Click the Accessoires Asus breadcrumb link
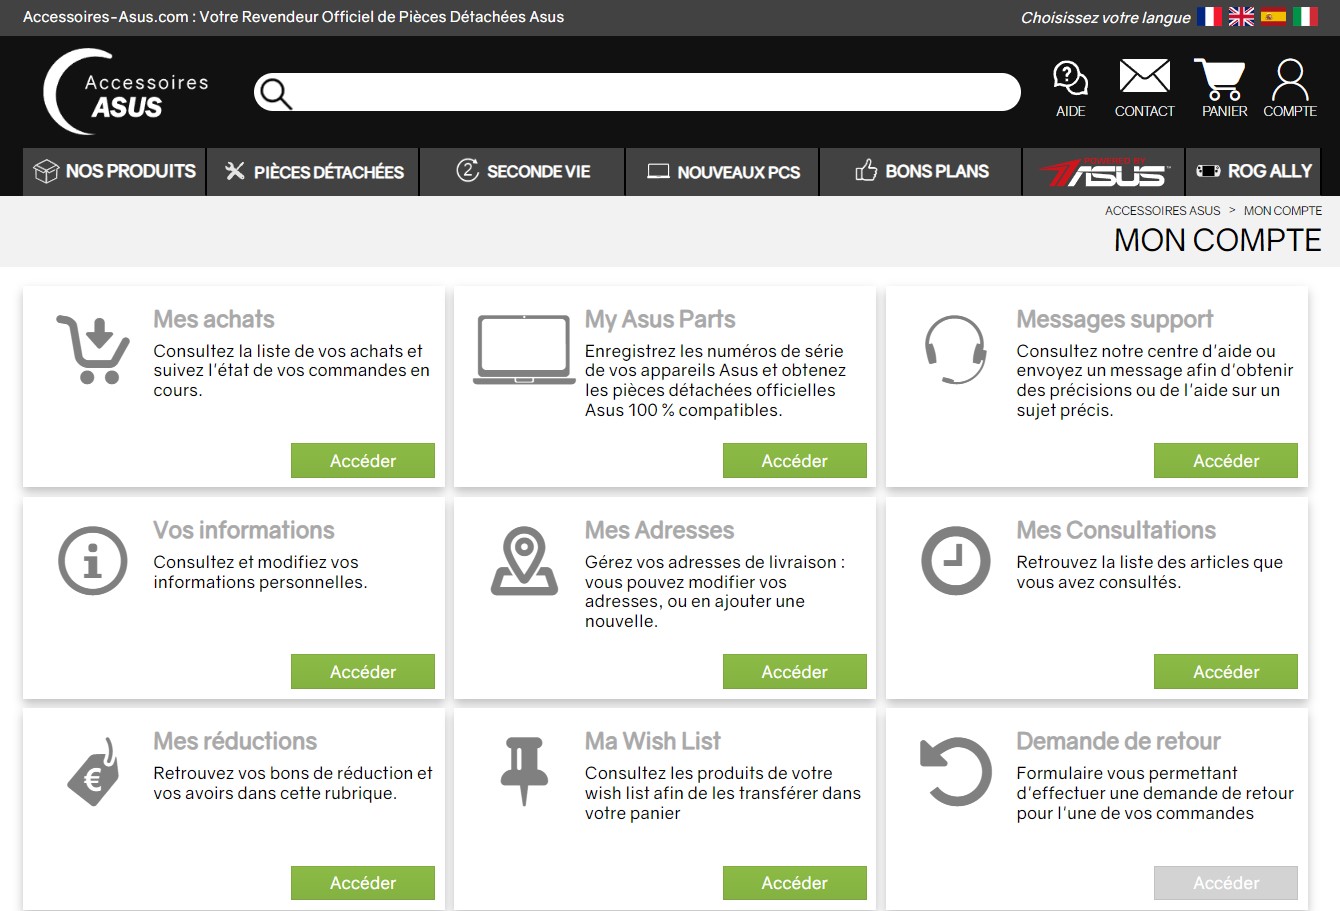Image resolution: width=1340 pixels, height=911 pixels. 1162,211
